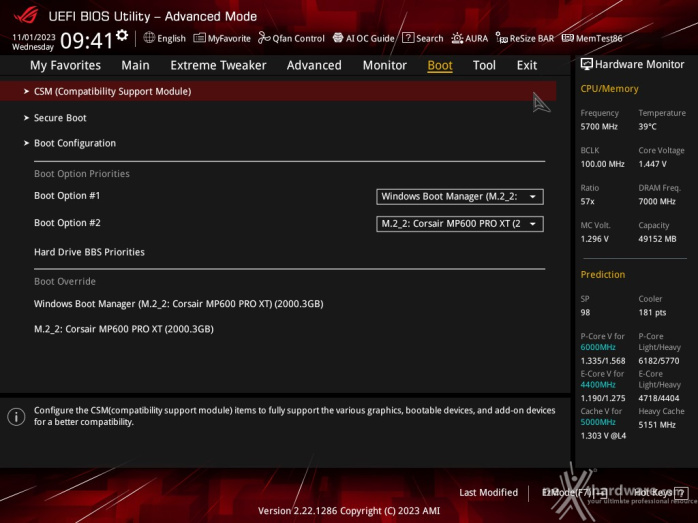Click the 11/01/2023 Wednesday date
The height and width of the screenshot is (523, 698).
click(x=33, y=42)
